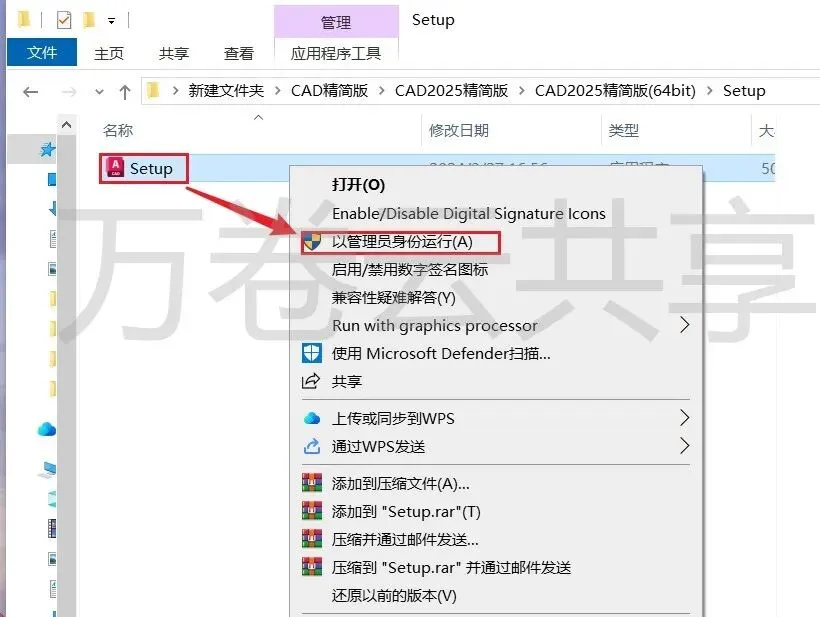Image resolution: width=820 pixels, height=617 pixels.
Task: Click Quick Access star in sidebar
Action: pos(47,150)
